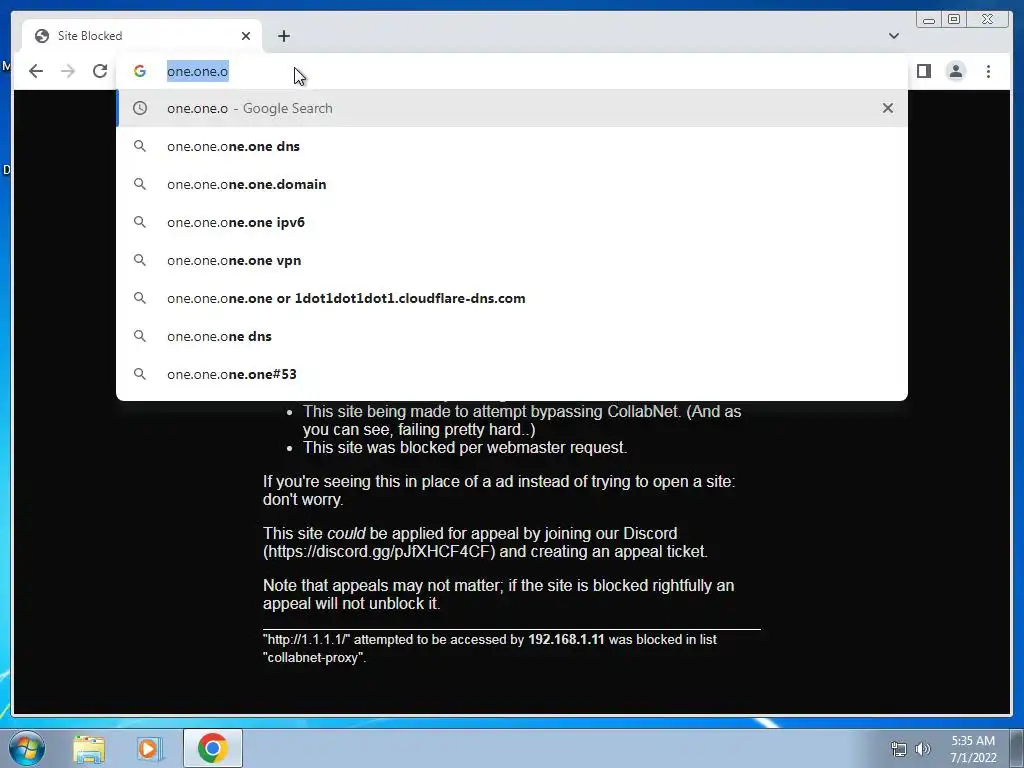Close the Chrome window
This screenshot has height=768, width=1024.
coord(988,20)
